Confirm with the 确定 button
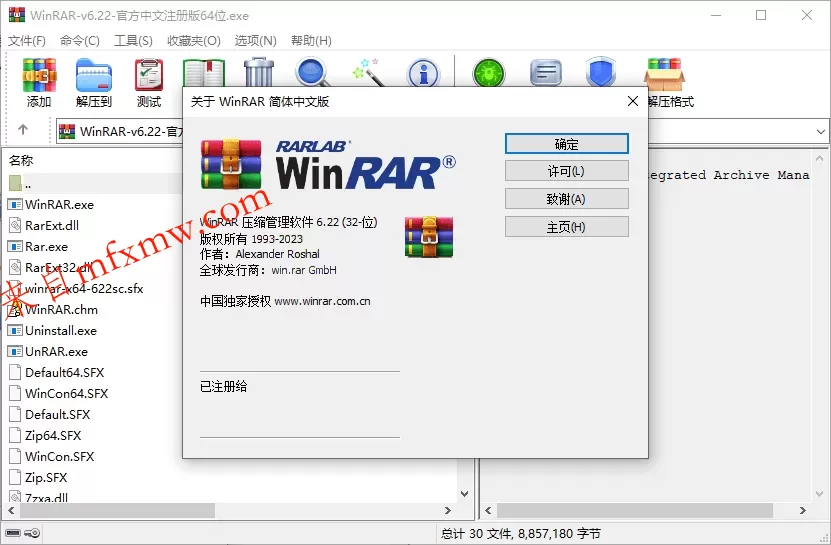Viewport: 831px width, 545px height. (567, 144)
